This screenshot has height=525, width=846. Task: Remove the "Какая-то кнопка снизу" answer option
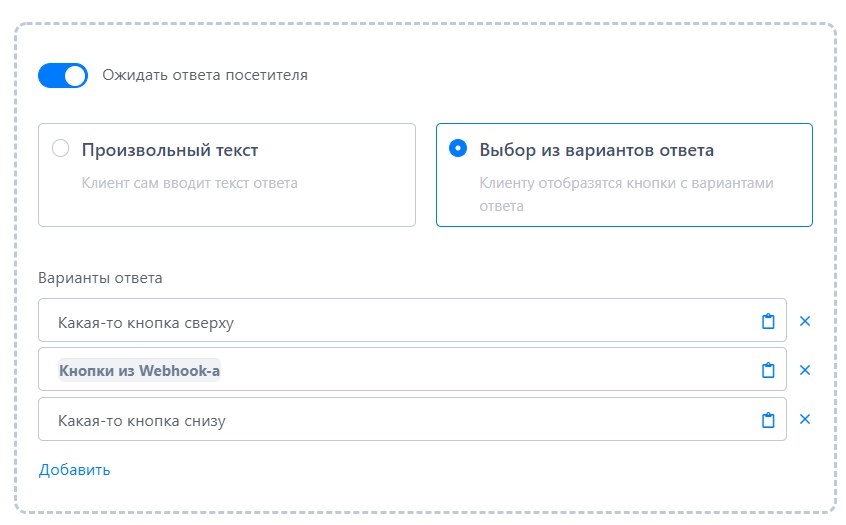[805, 420]
